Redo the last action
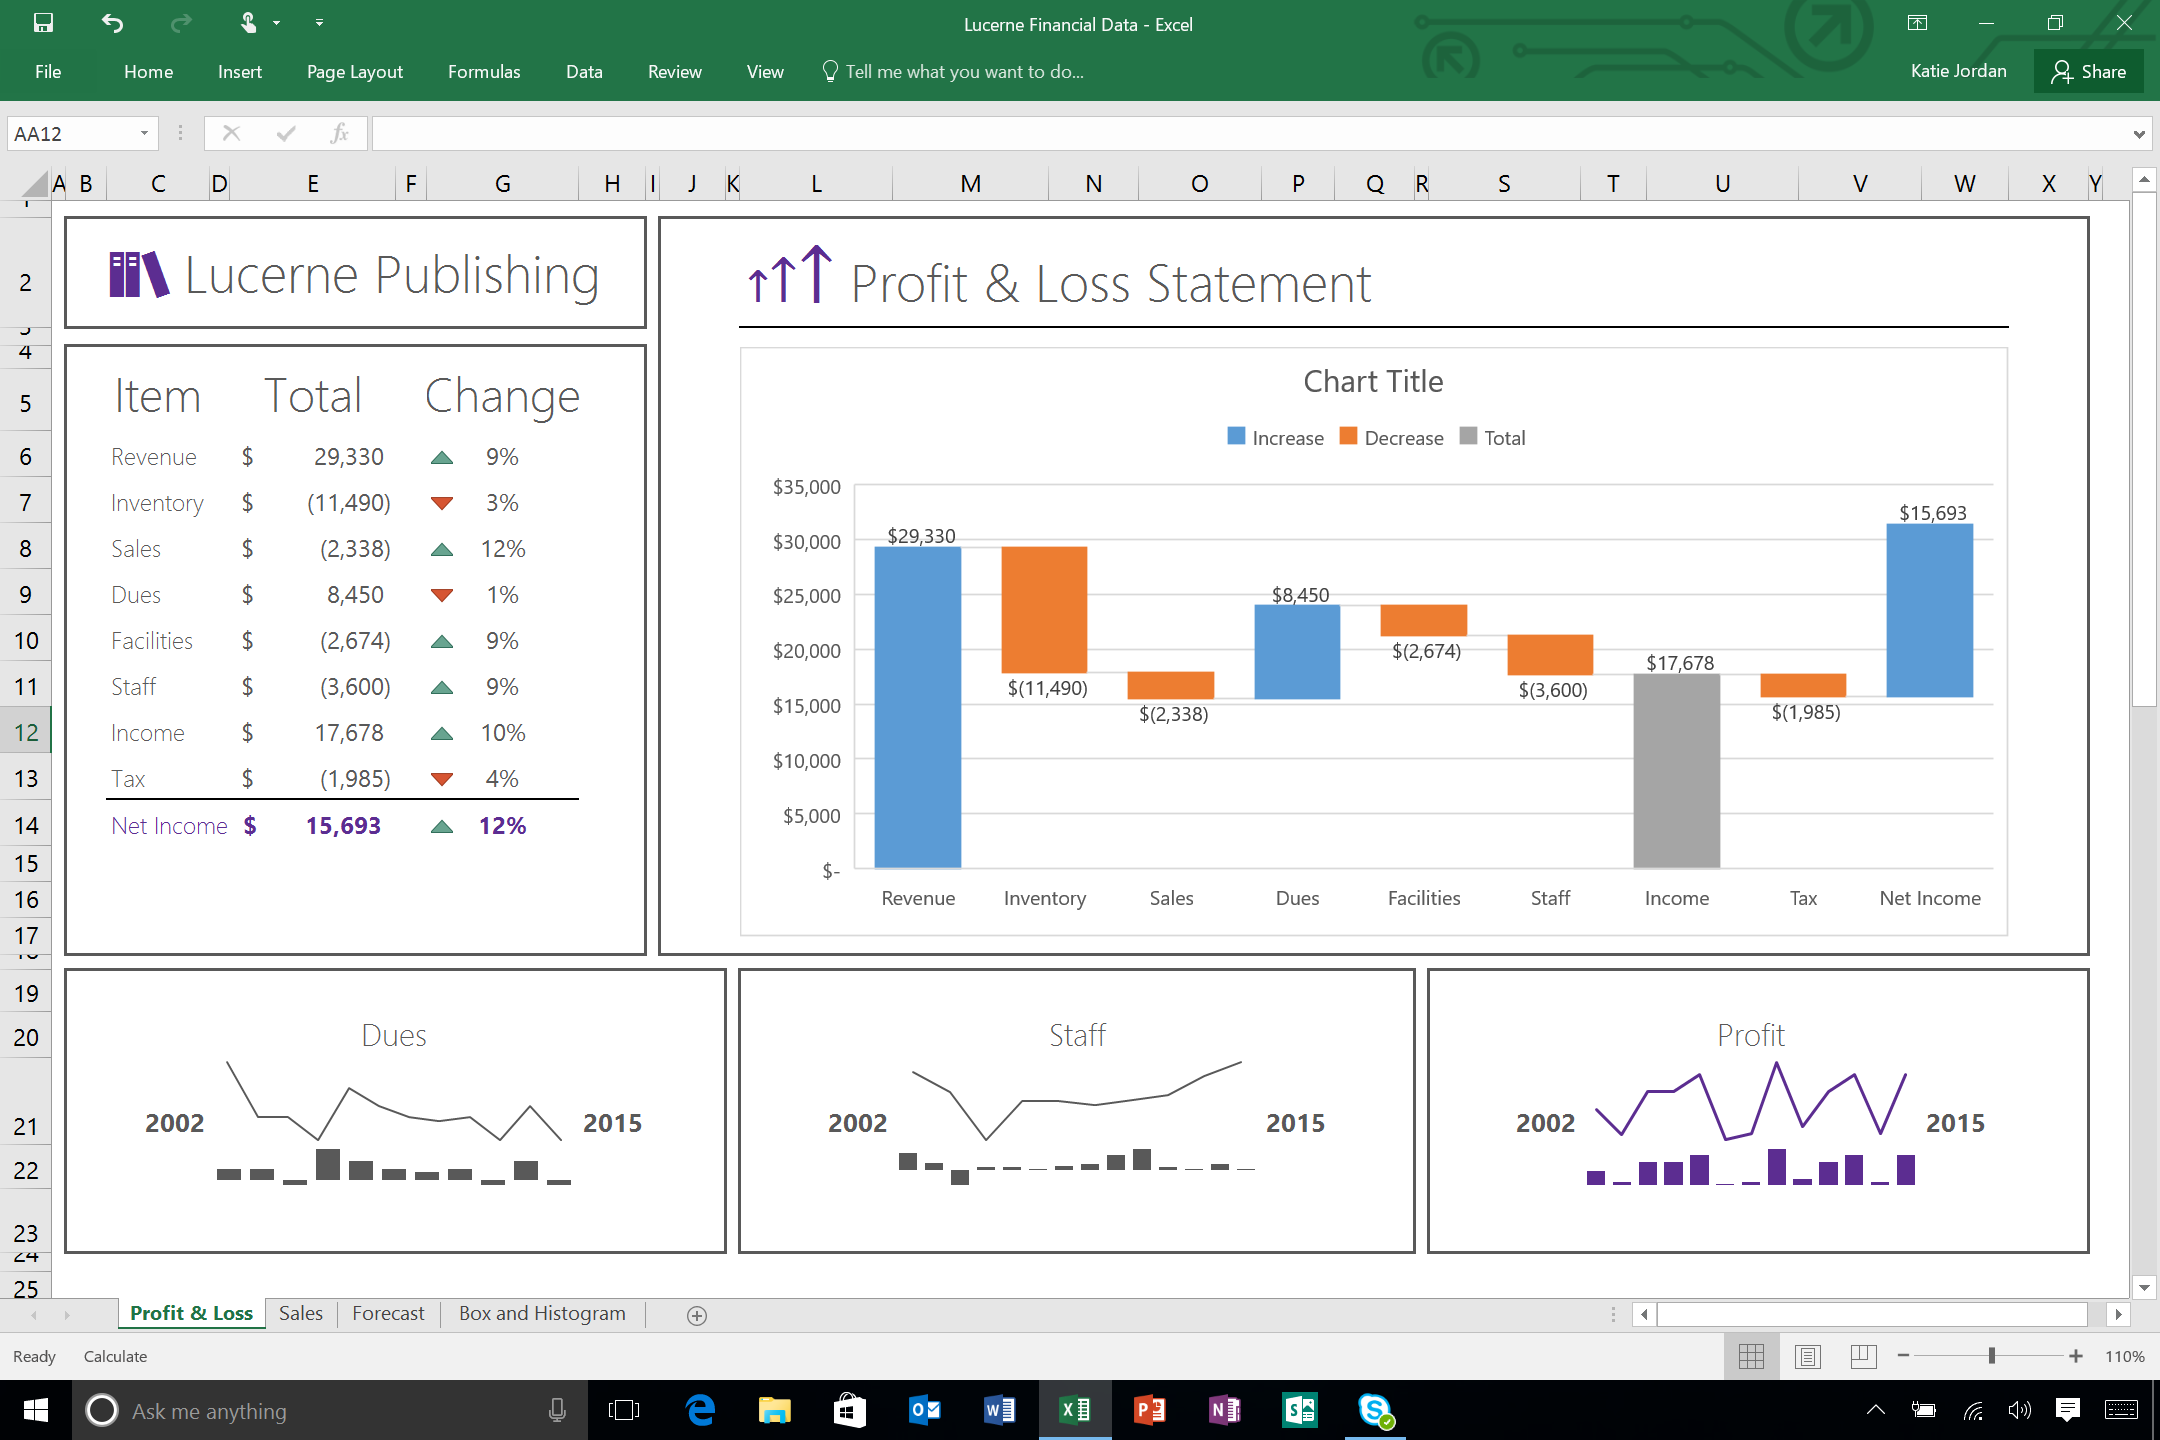Image resolution: width=2160 pixels, height=1440 pixels. 180,22
